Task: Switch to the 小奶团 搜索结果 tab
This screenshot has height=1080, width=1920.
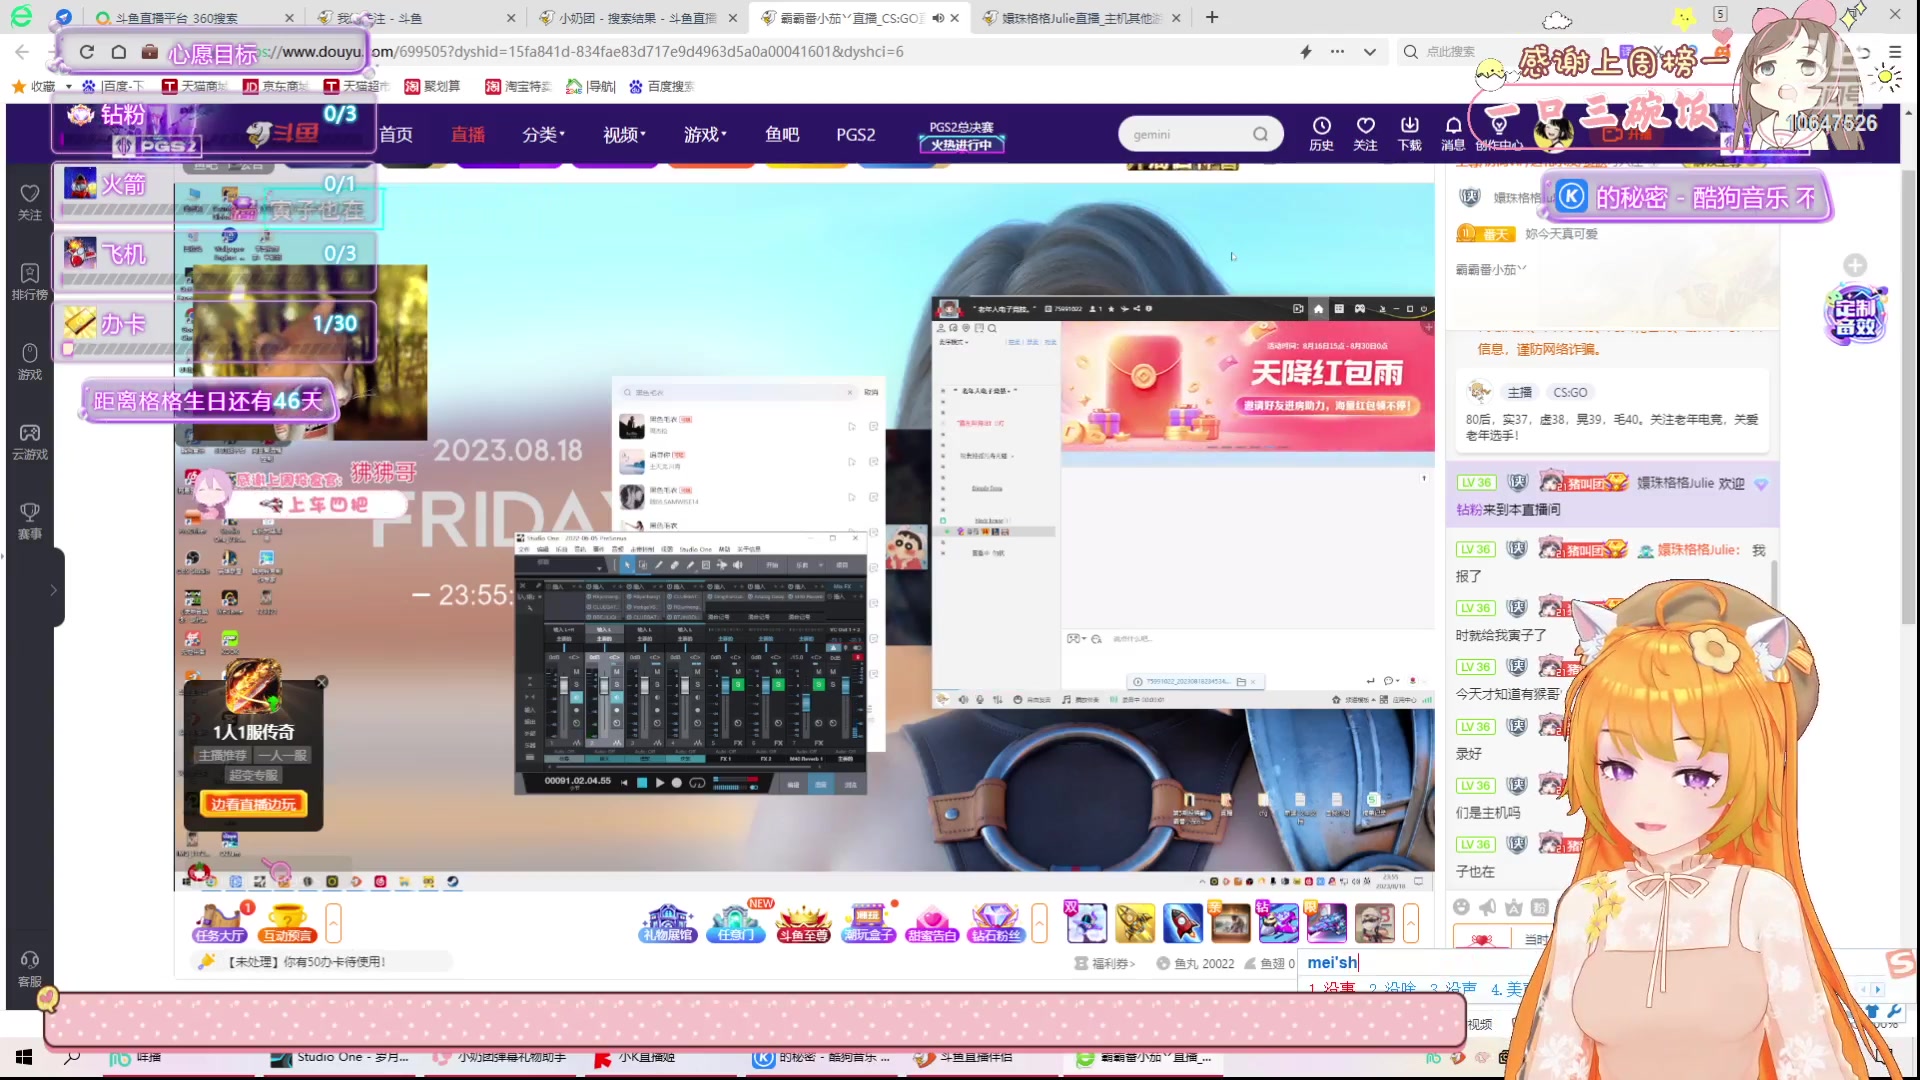Action: click(637, 18)
